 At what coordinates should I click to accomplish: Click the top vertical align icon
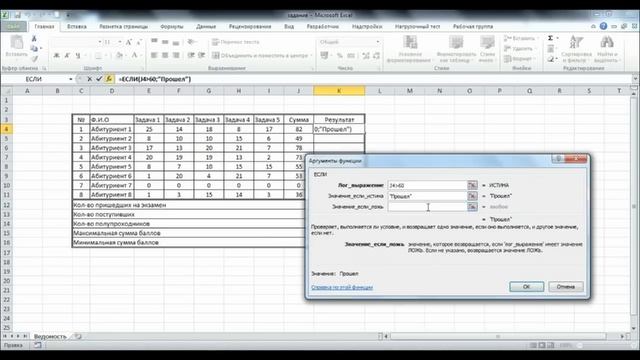point(154,42)
